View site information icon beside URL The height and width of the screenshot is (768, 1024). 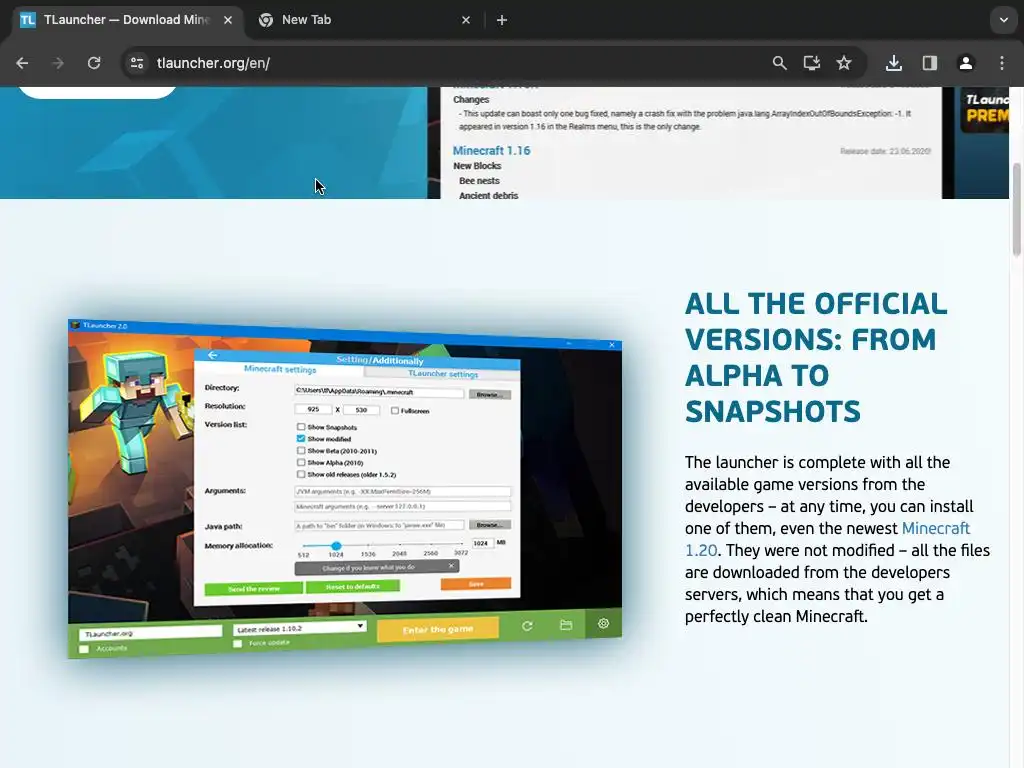(137, 63)
